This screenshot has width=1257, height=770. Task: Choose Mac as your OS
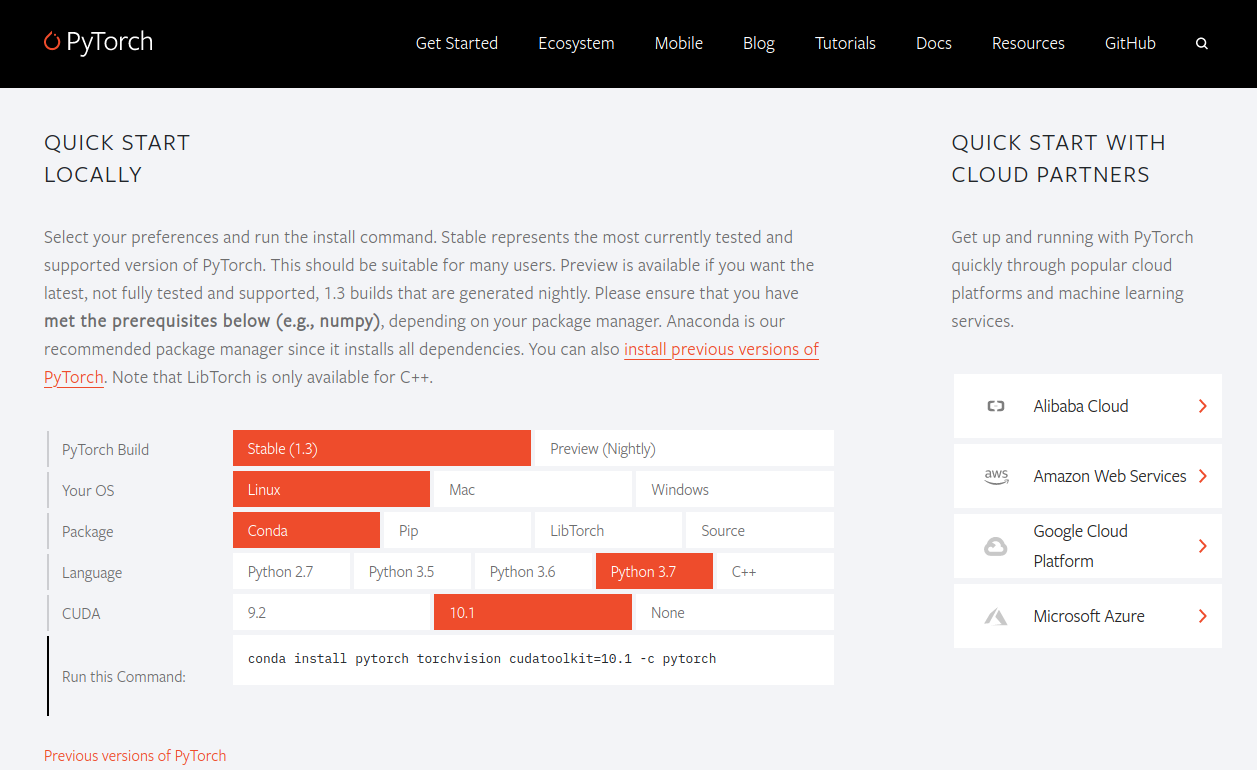click(x=532, y=489)
